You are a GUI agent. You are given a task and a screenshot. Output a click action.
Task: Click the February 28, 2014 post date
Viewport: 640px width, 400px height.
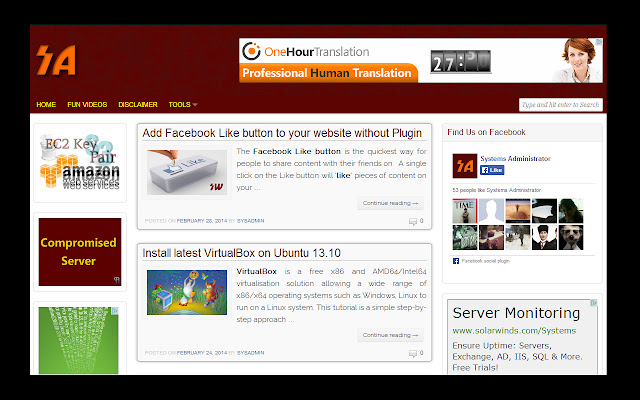point(202,221)
